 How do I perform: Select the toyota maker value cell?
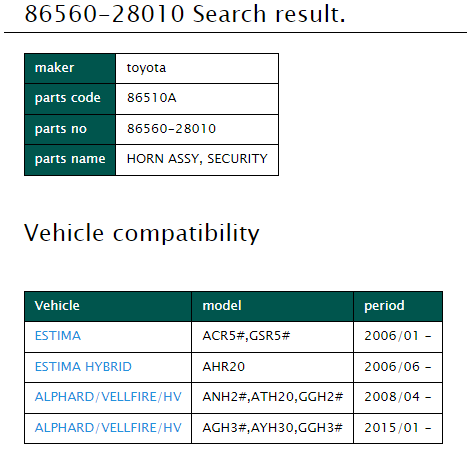[x=197, y=68]
